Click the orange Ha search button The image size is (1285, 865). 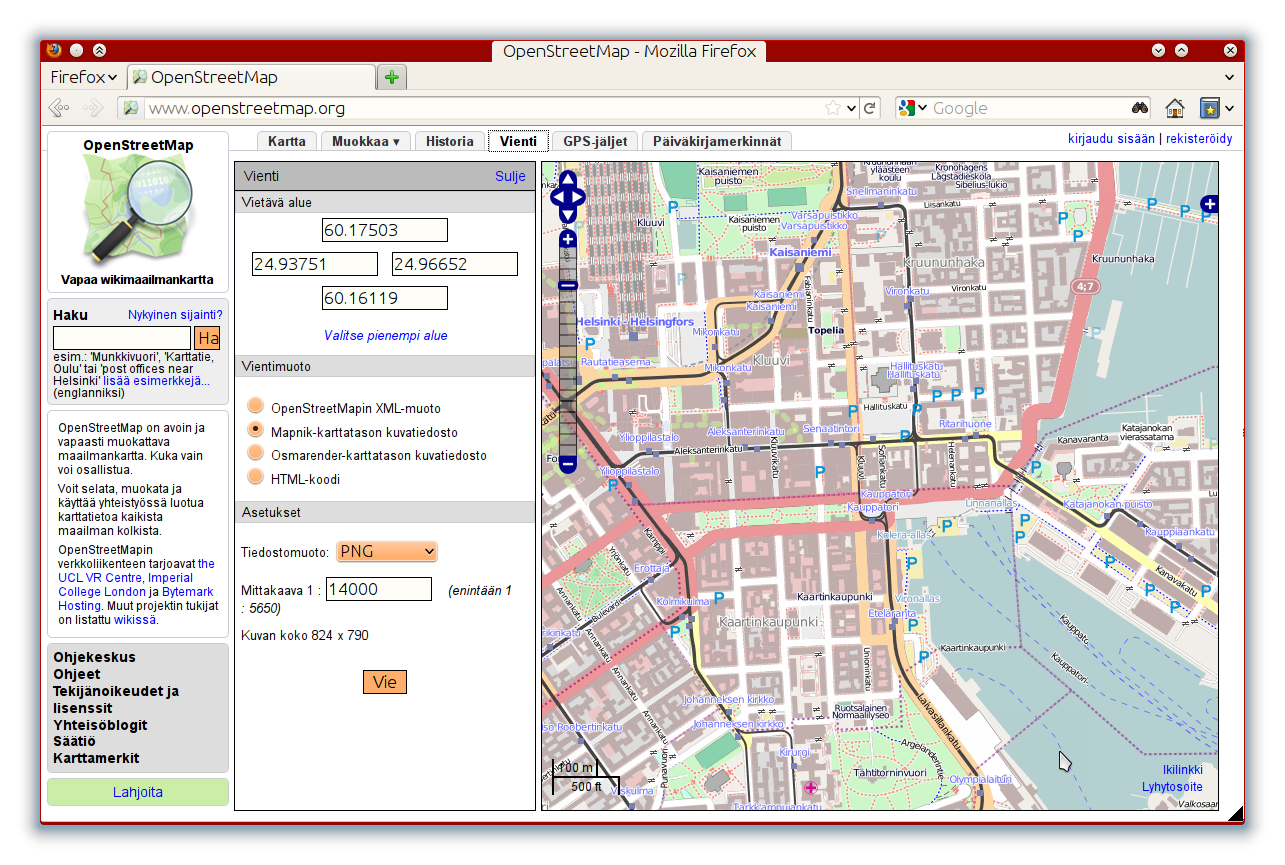point(208,338)
